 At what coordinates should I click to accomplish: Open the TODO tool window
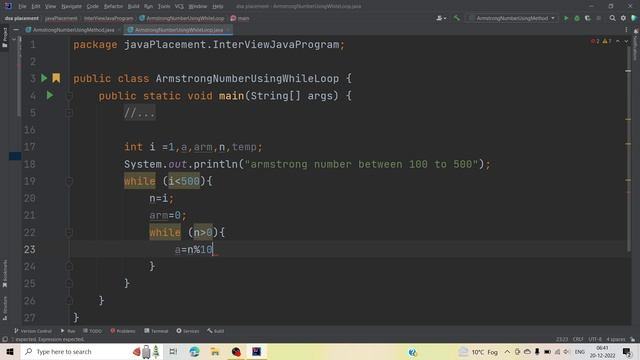tap(92, 331)
